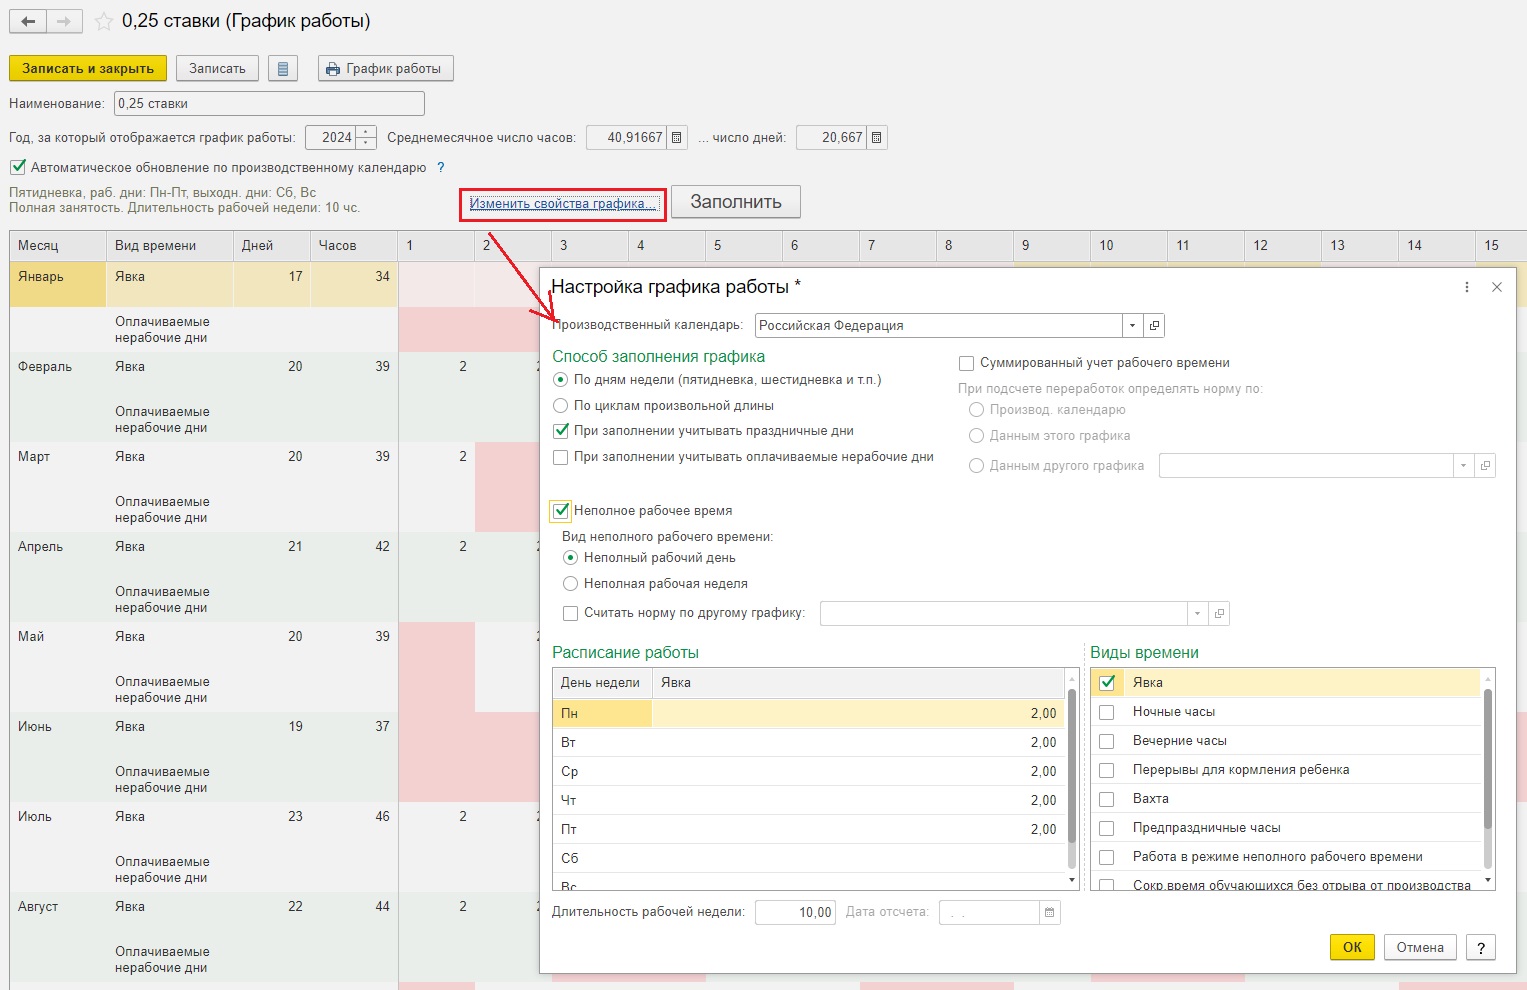
Task: Click the Производственный календарь text field
Action: [x=939, y=325]
